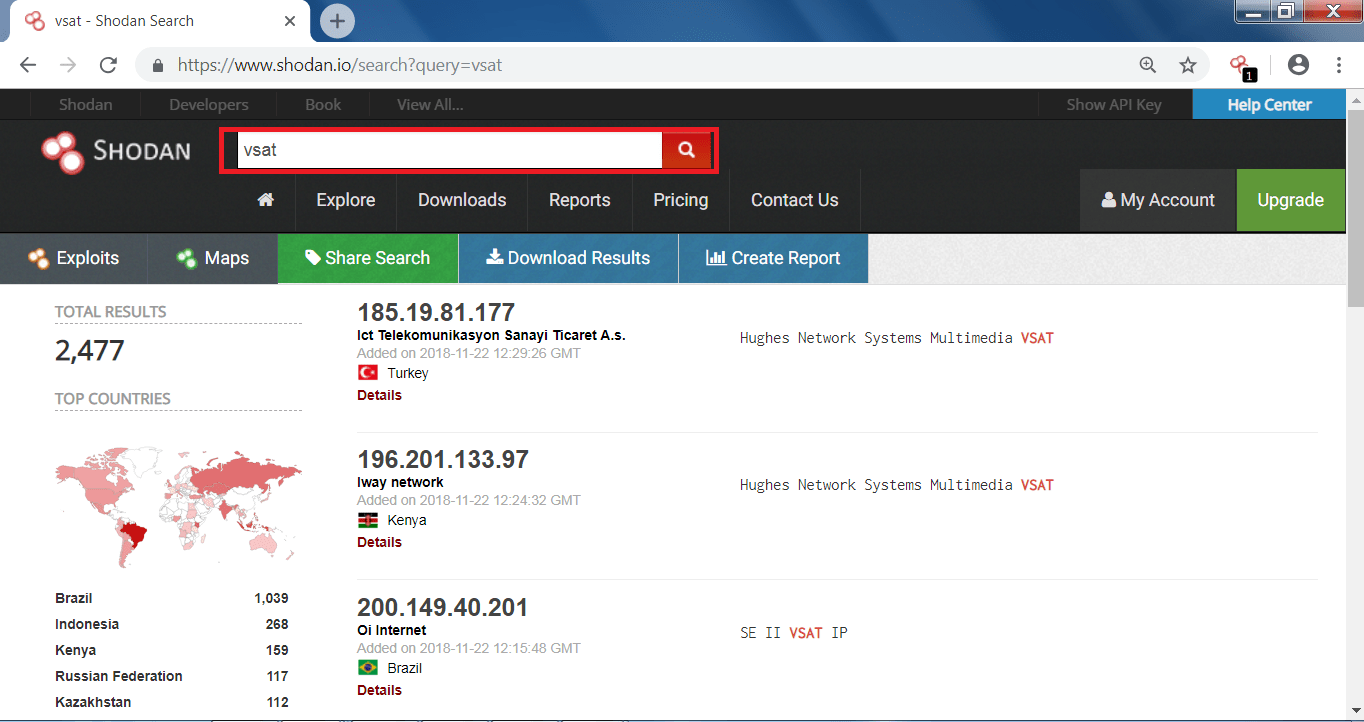Go back to previous page
Screen dimensions: 1364x722
tap(28, 65)
